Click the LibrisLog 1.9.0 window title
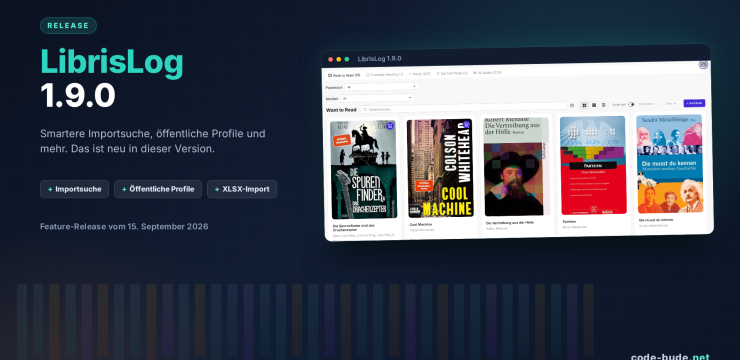Screen dimensions: 740x360 (x=379, y=59)
